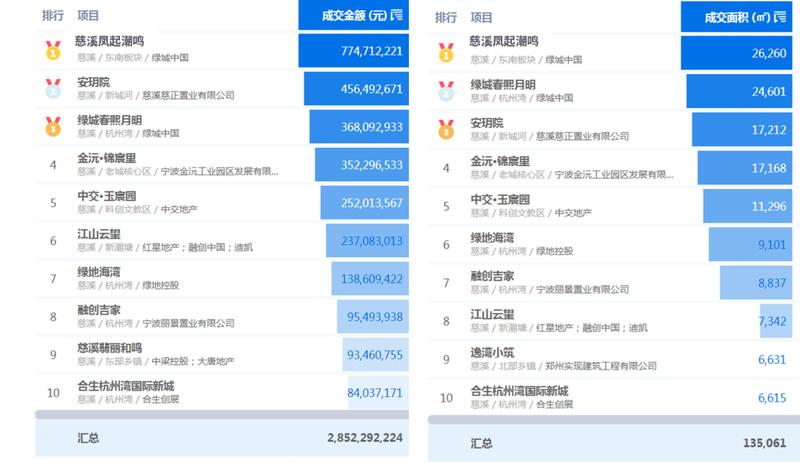The image size is (800, 462).
Task: Select the 成交面积 (㎡) column header
Action: (737, 16)
